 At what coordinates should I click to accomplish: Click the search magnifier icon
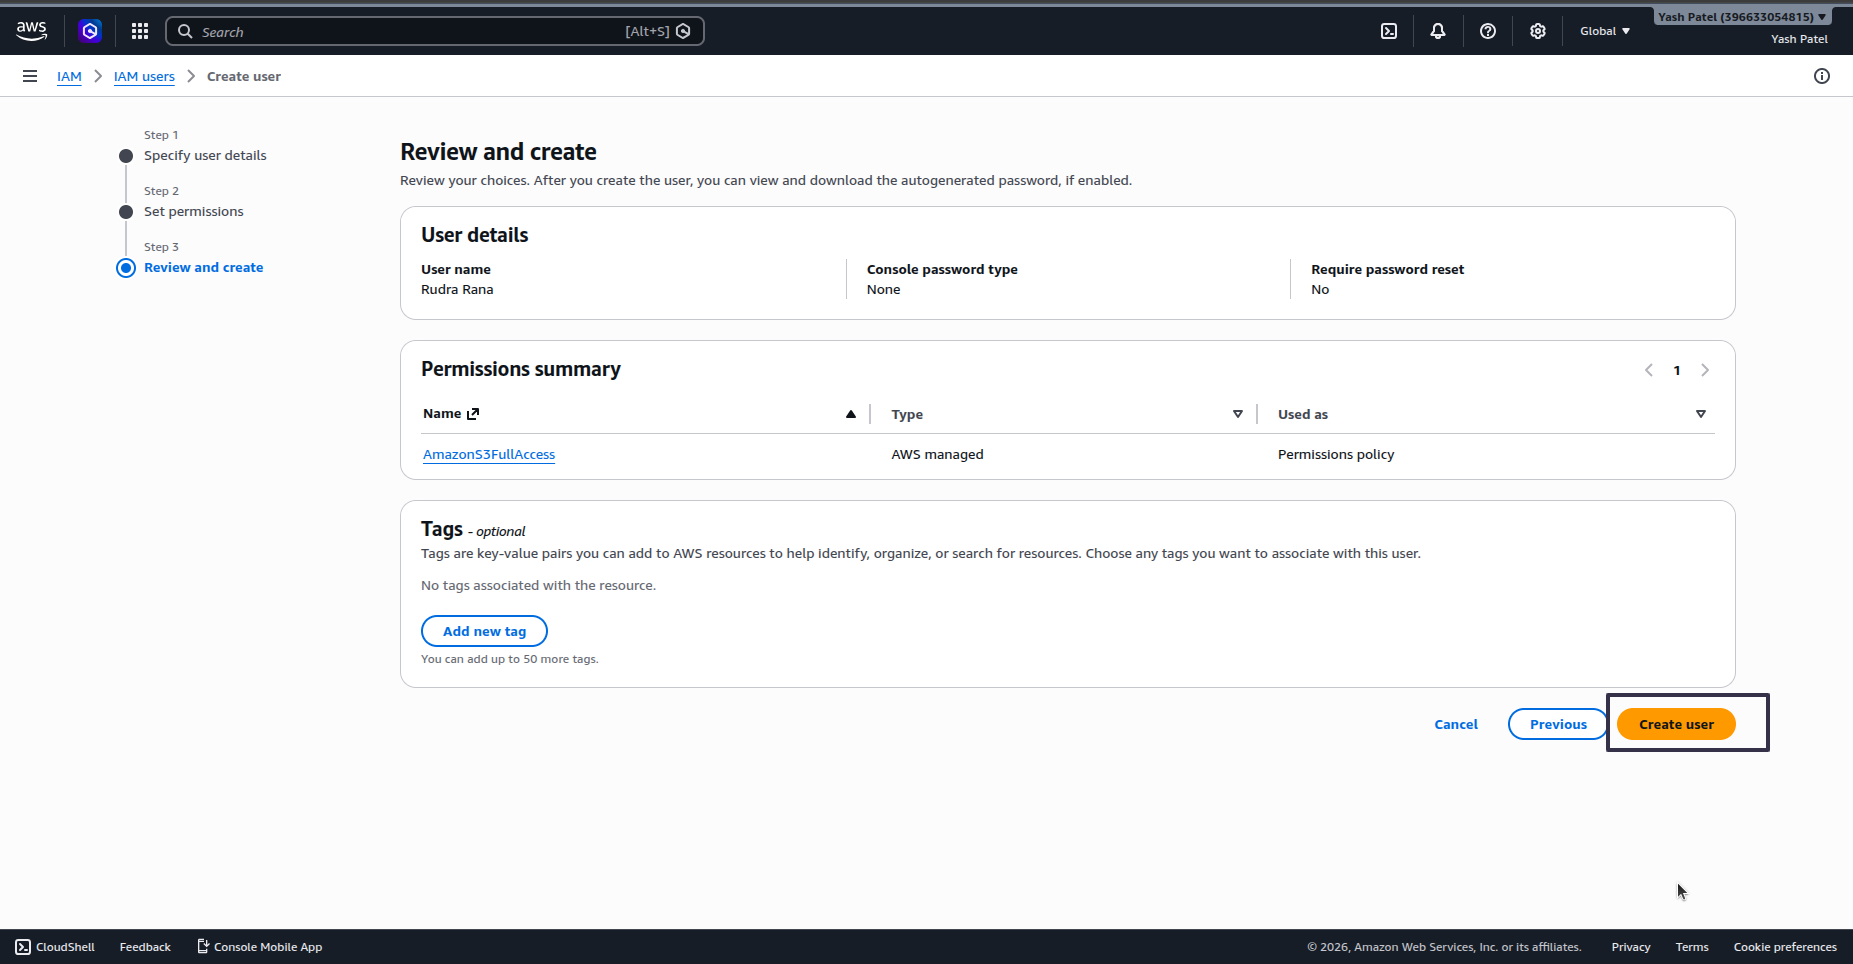pyautogui.click(x=185, y=31)
